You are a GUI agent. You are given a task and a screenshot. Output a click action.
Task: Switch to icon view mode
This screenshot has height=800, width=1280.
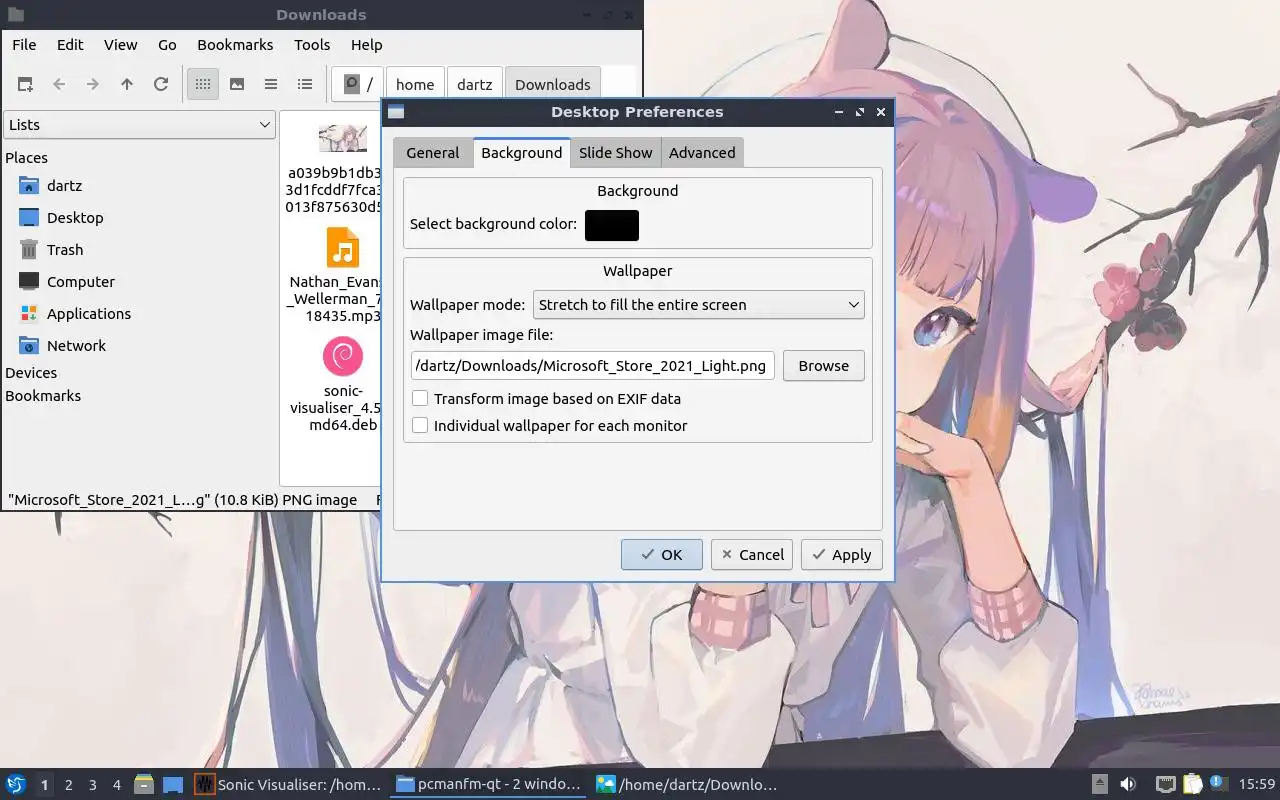click(x=203, y=84)
